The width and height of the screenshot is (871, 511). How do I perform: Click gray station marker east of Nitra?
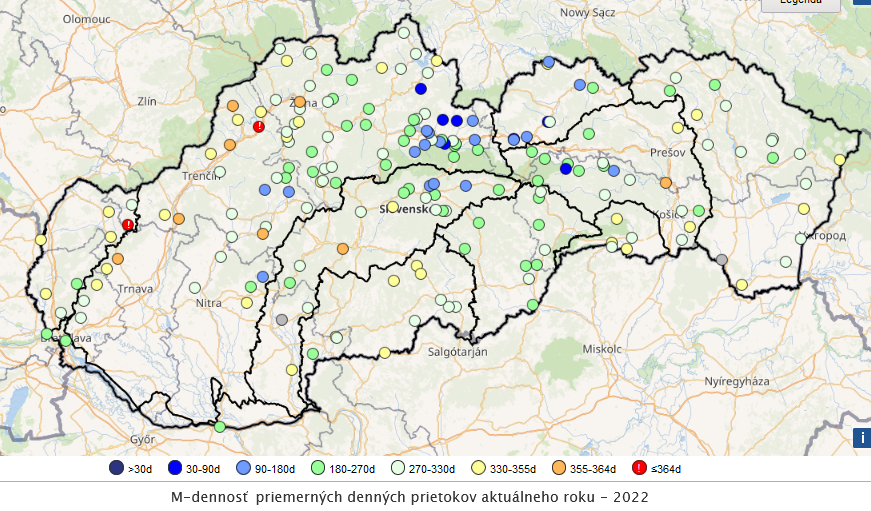pyautogui.click(x=282, y=320)
